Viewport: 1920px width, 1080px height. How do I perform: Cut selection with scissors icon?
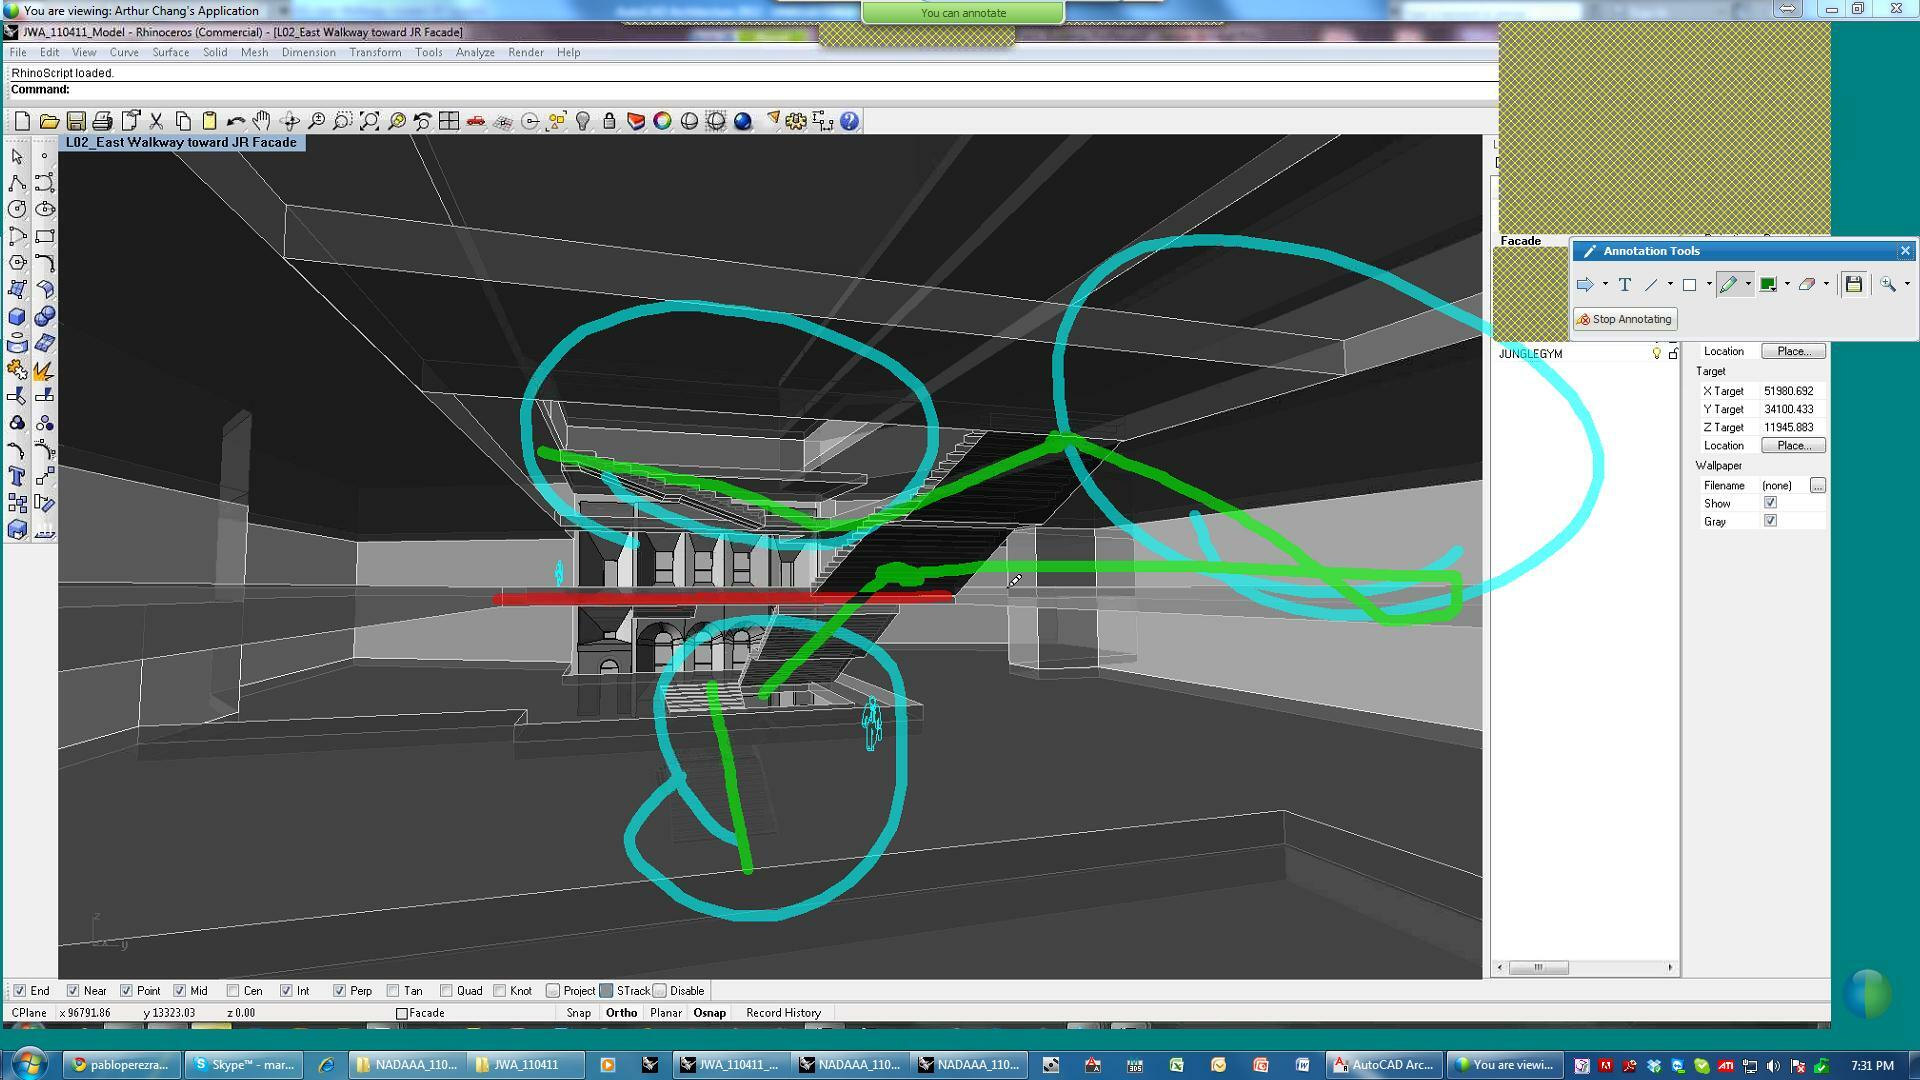coord(156,121)
